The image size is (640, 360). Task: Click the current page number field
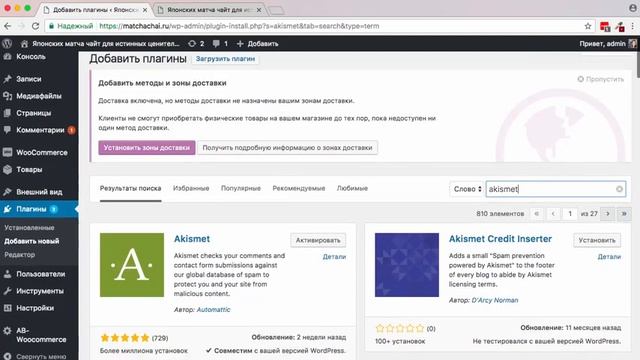pos(570,213)
